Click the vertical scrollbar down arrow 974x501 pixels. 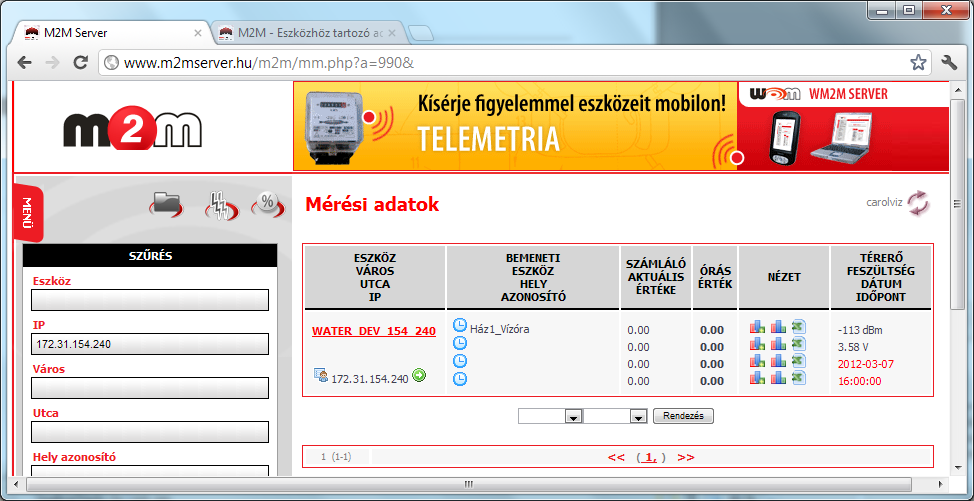pos(957,469)
